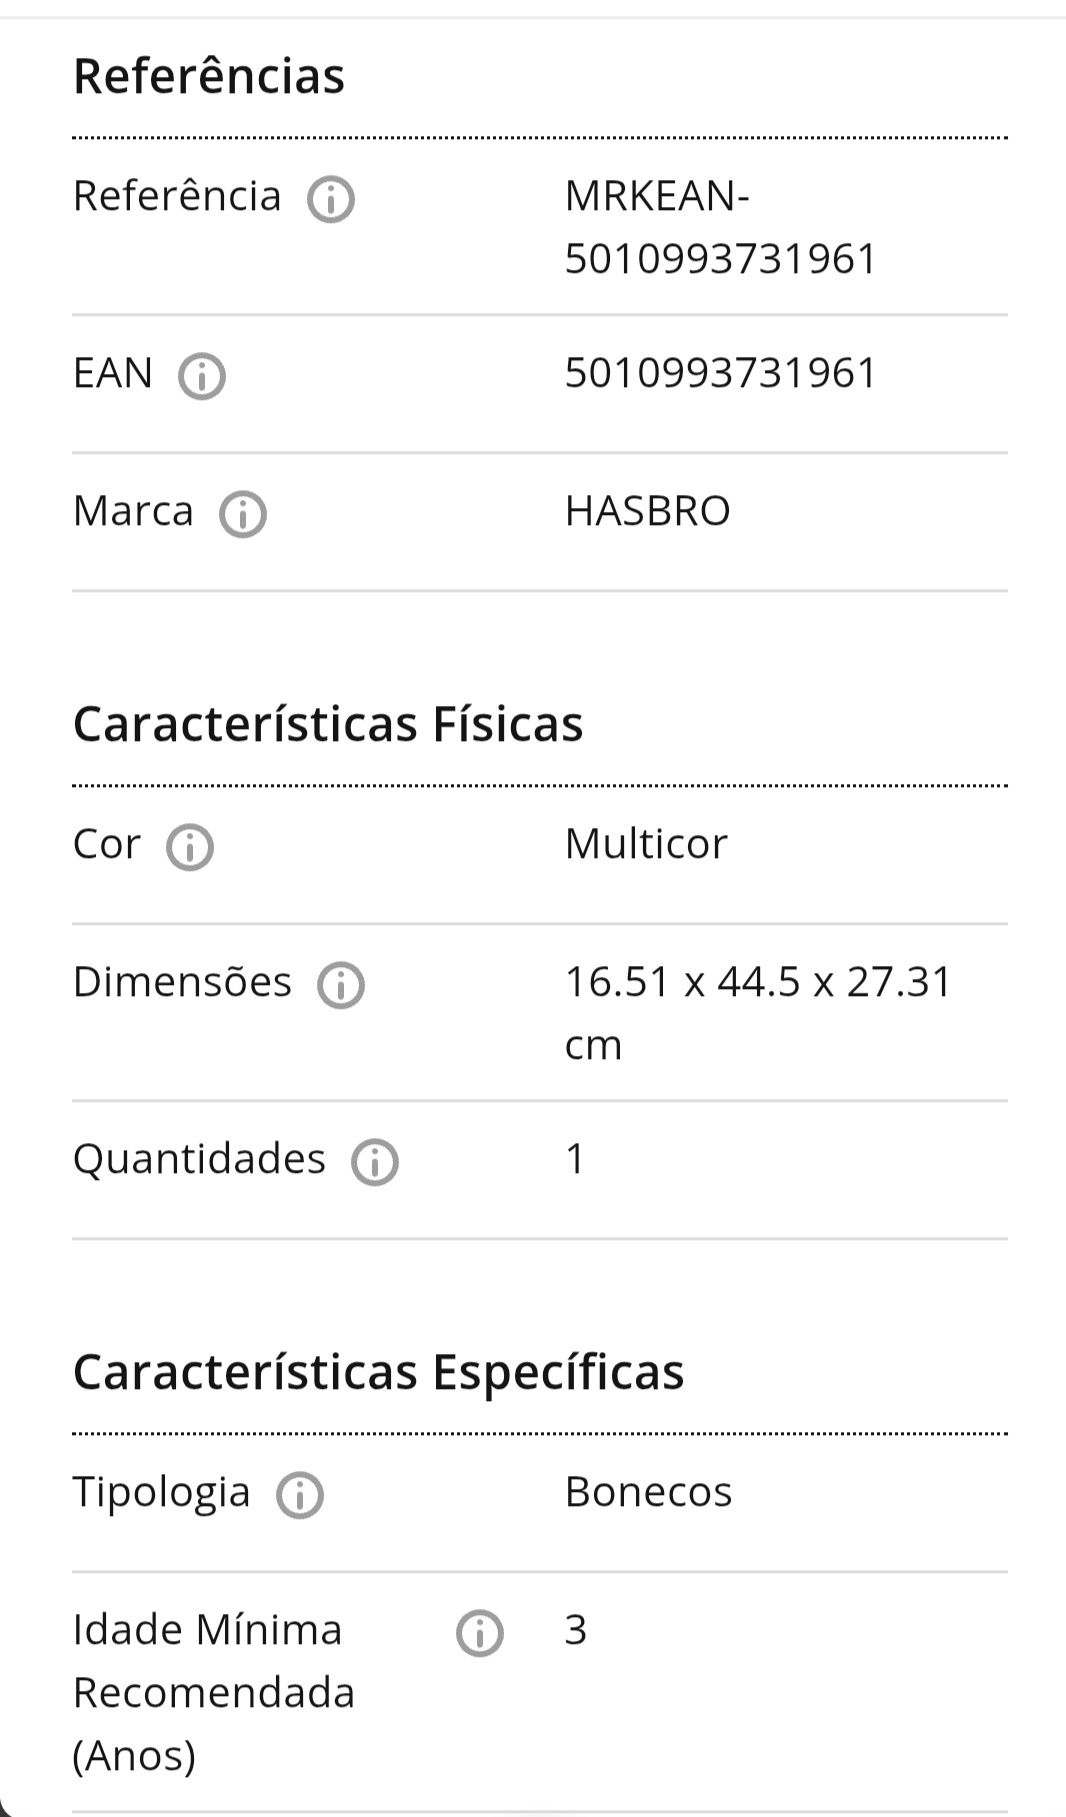This screenshot has height=1817, width=1066.
Task: Show info for the Tipologia field
Action: [299, 1495]
